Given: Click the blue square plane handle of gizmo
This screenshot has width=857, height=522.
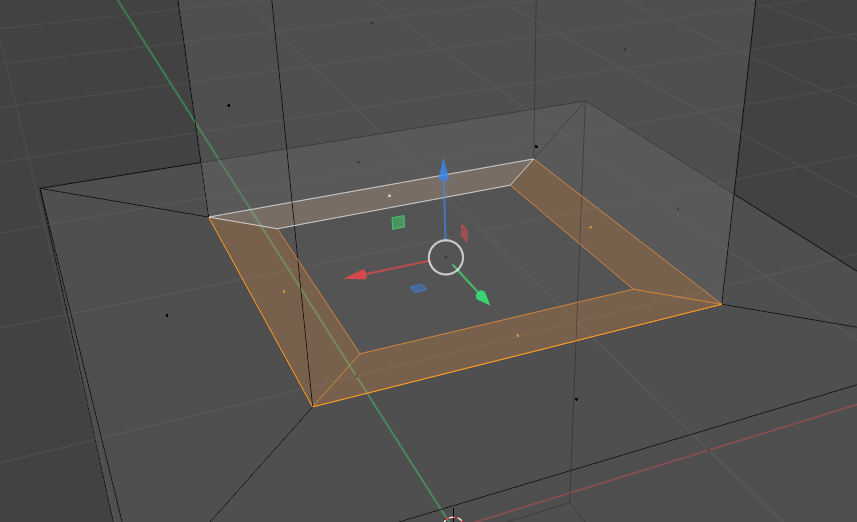Looking at the screenshot, I should coord(418,288).
